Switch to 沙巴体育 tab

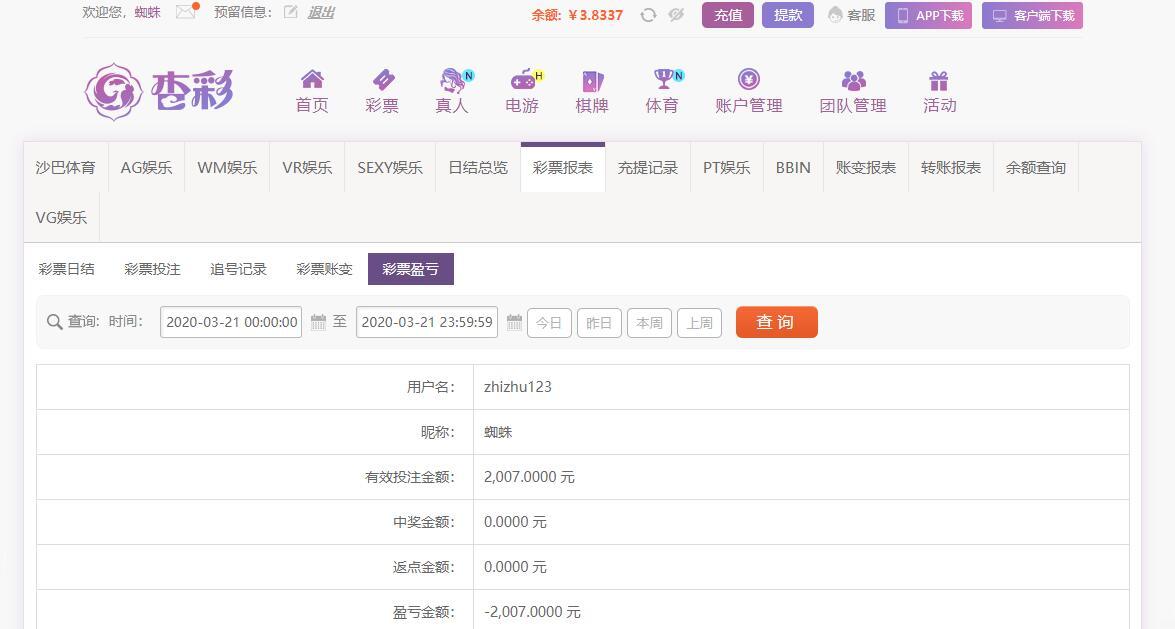[x=66, y=167]
